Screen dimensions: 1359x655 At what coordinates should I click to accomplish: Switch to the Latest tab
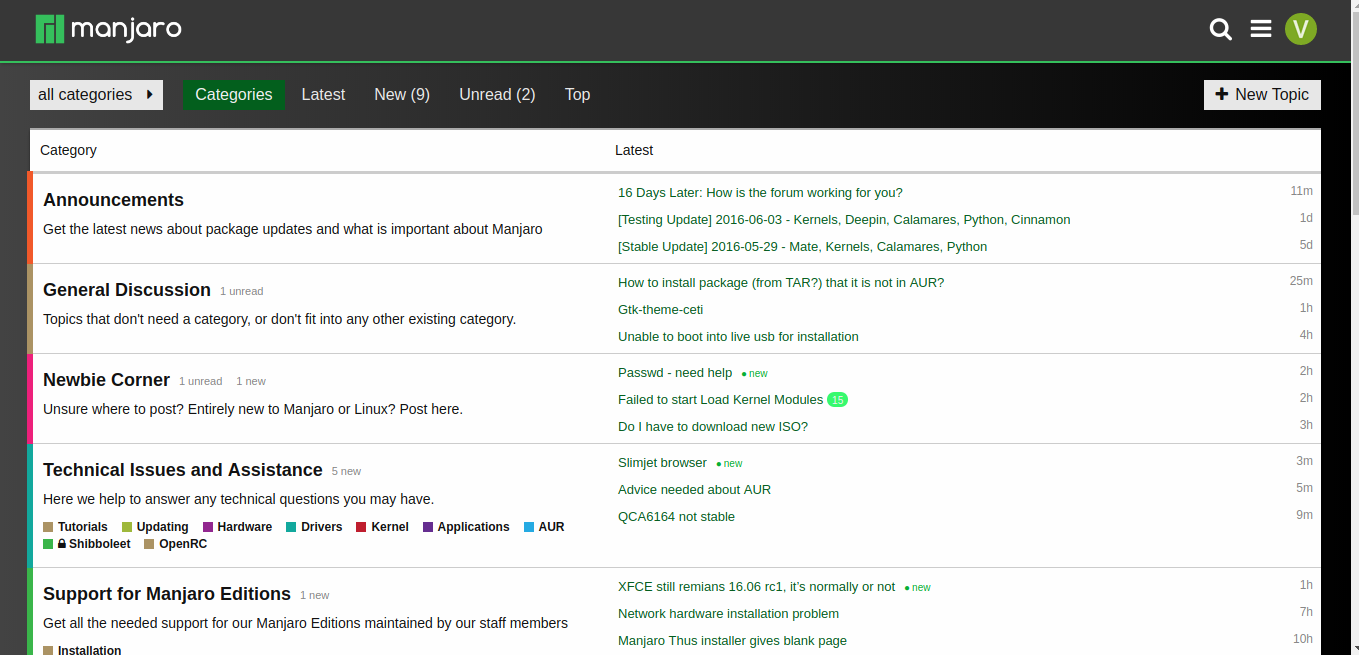coord(323,95)
